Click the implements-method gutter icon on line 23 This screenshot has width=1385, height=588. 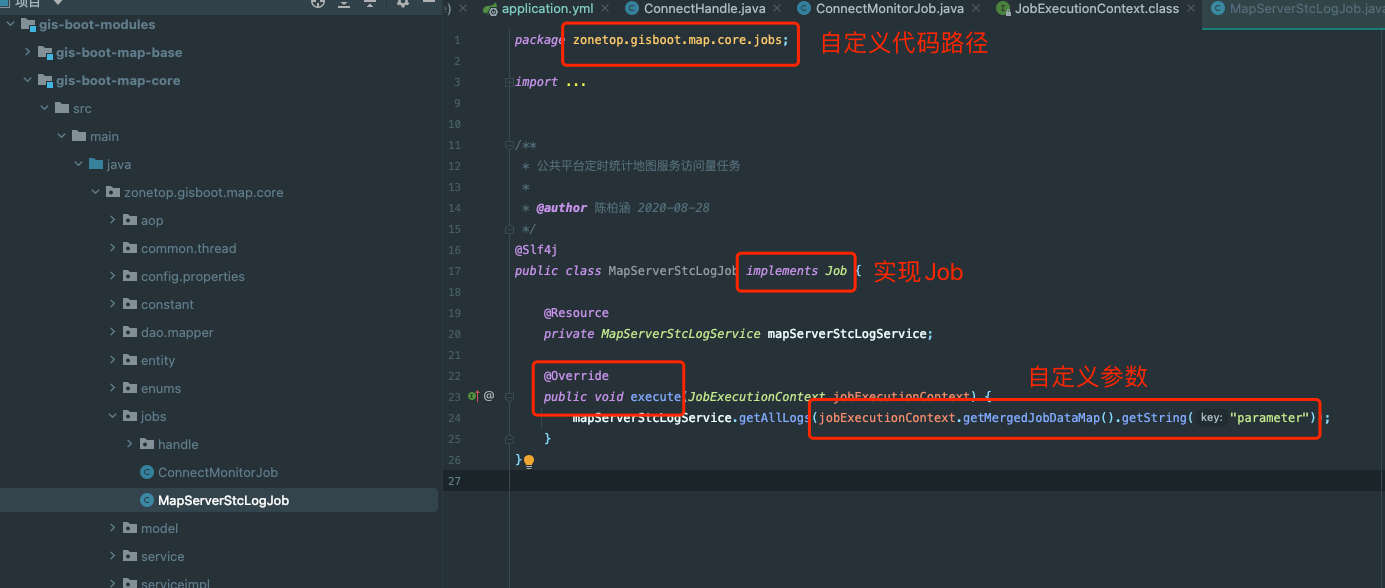coord(473,396)
